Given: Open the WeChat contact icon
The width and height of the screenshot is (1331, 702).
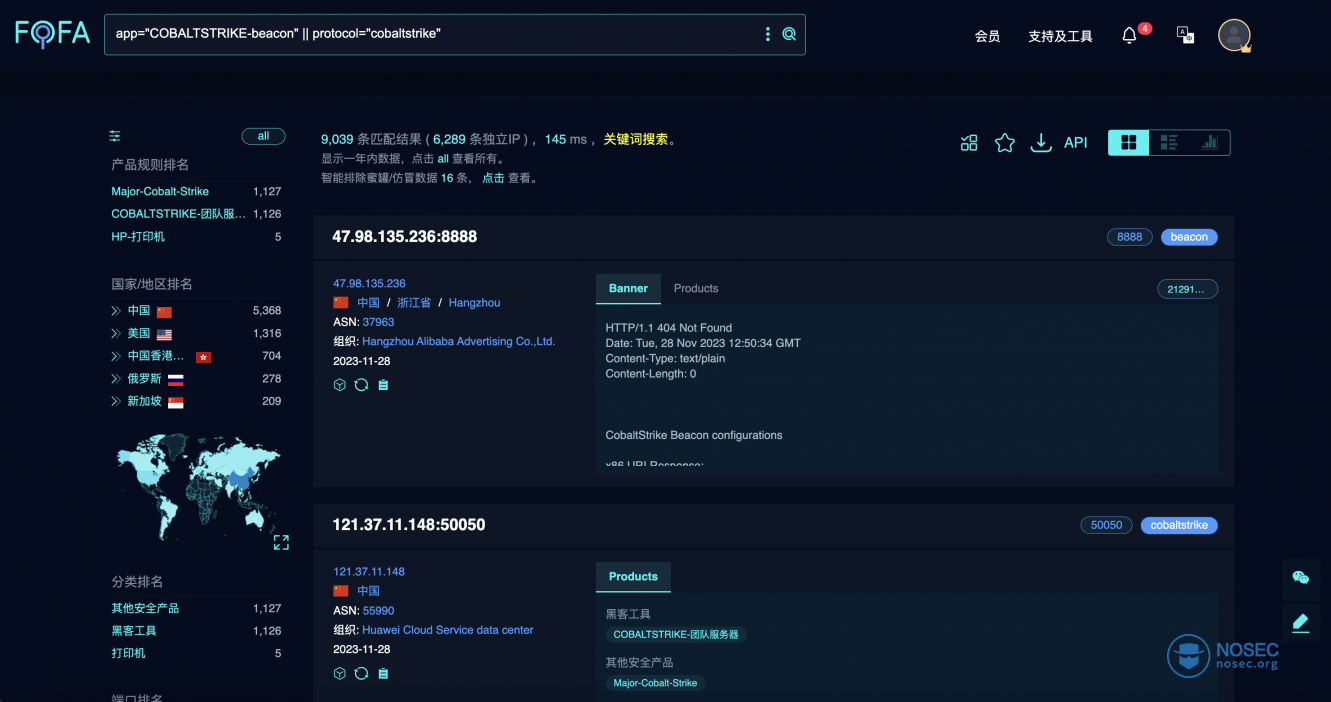Looking at the screenshot, I should coord(1301,577).
